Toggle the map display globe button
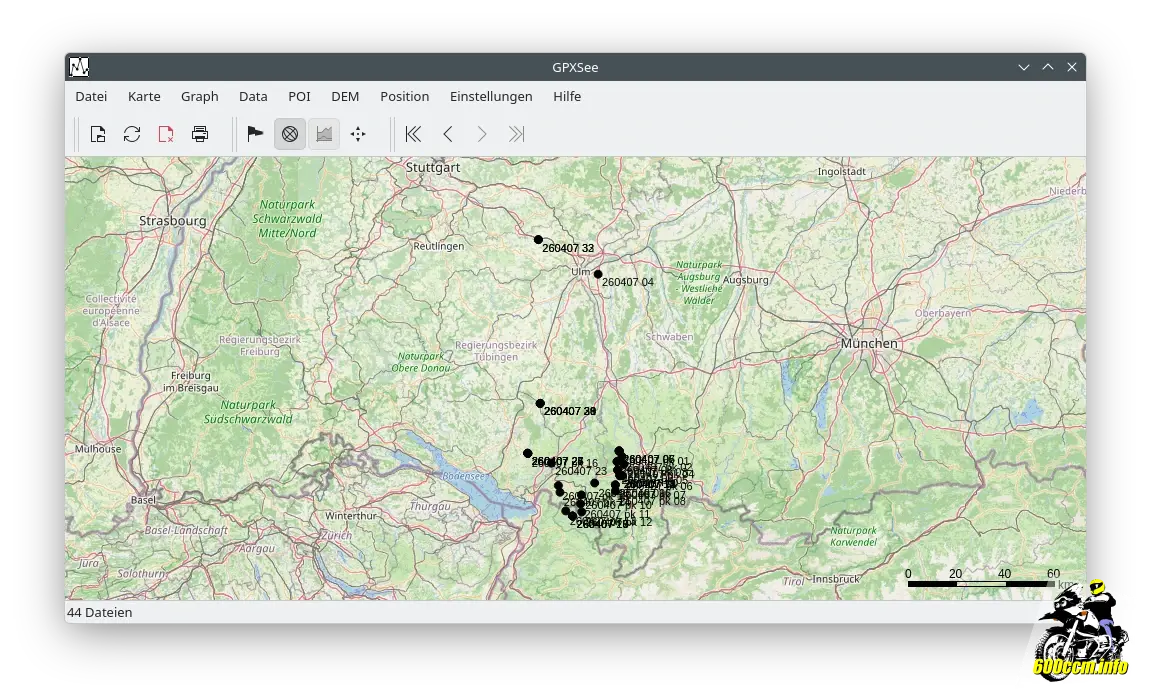 (x=290, y=134)
